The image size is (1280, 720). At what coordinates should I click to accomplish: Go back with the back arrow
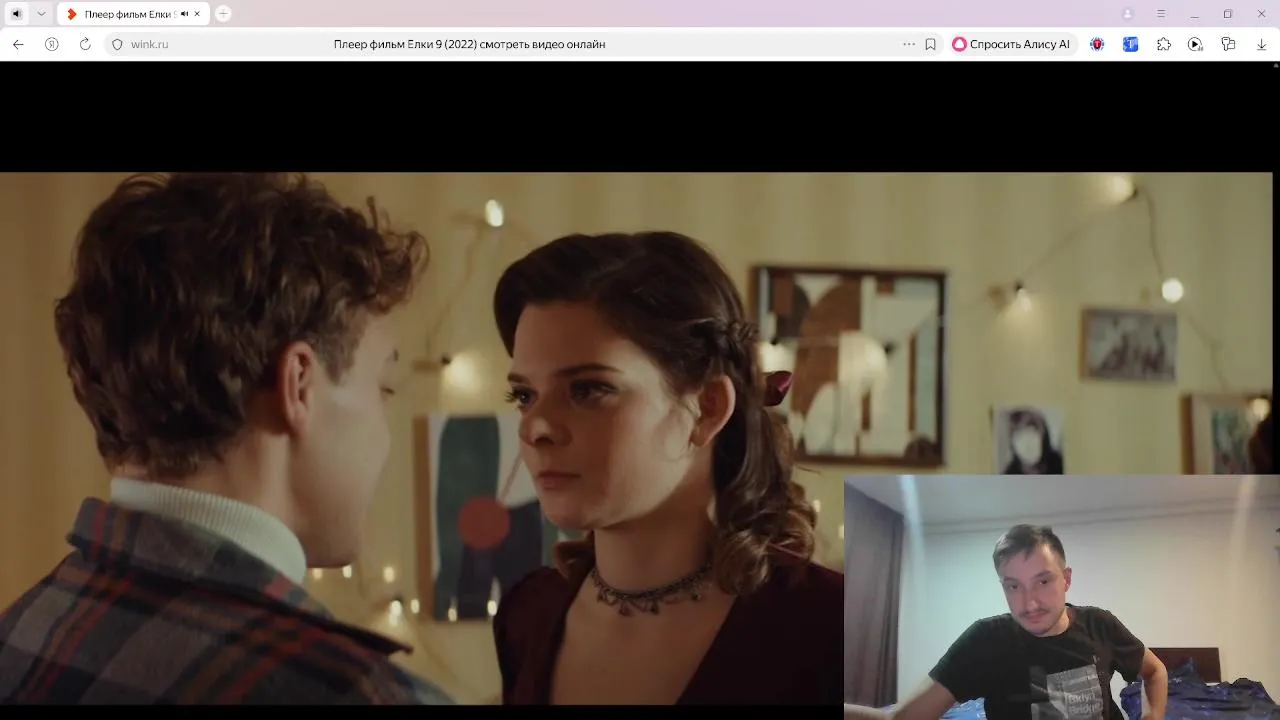[x=18, y=44]
